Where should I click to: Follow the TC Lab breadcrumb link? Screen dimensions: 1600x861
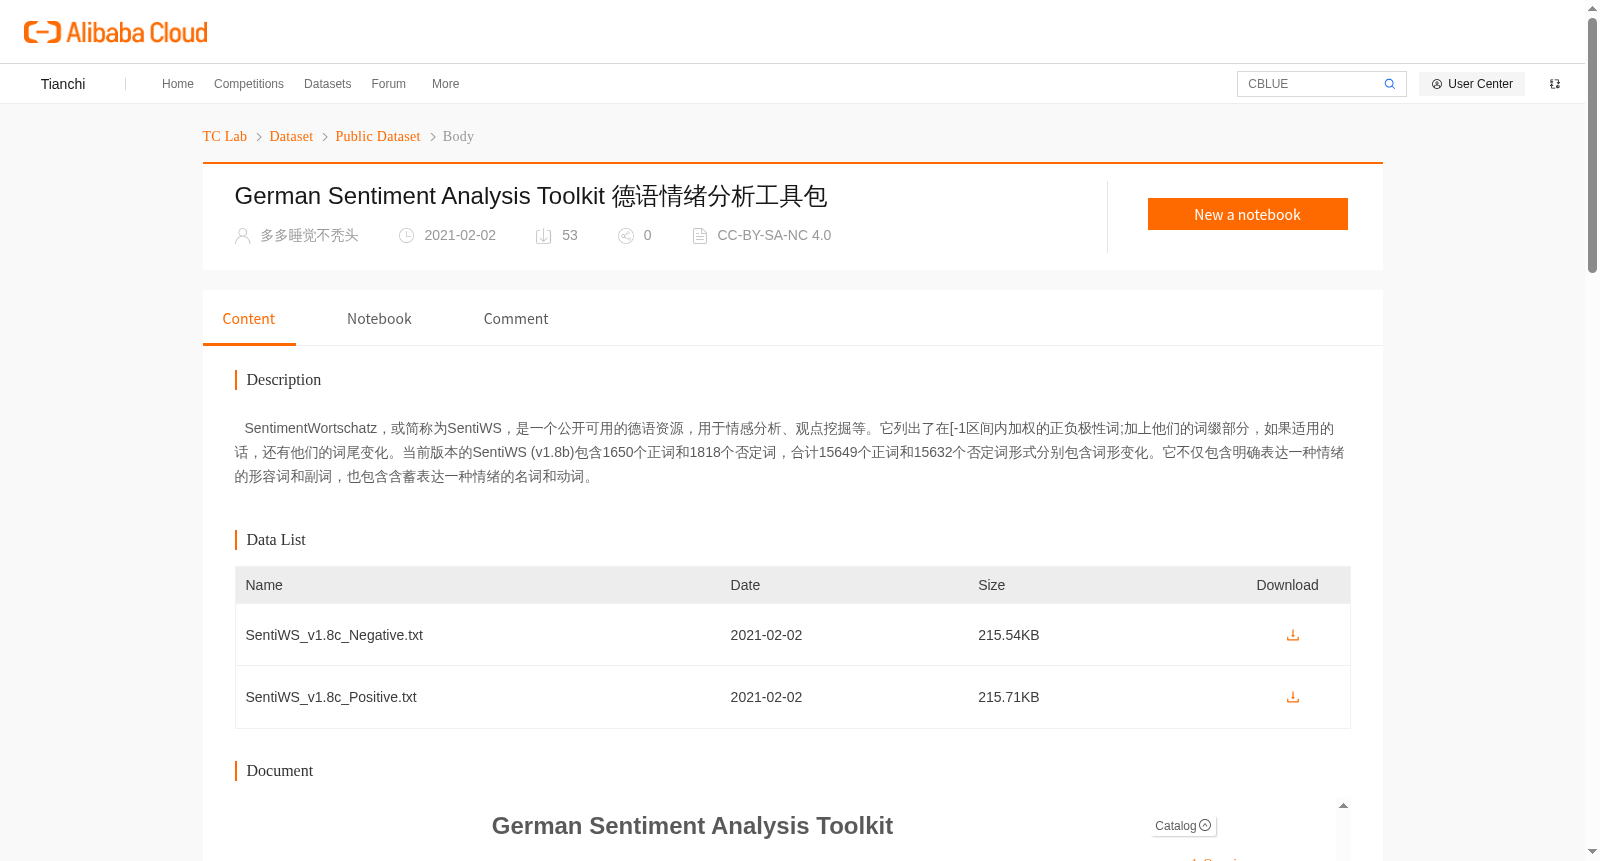point(225,136)
